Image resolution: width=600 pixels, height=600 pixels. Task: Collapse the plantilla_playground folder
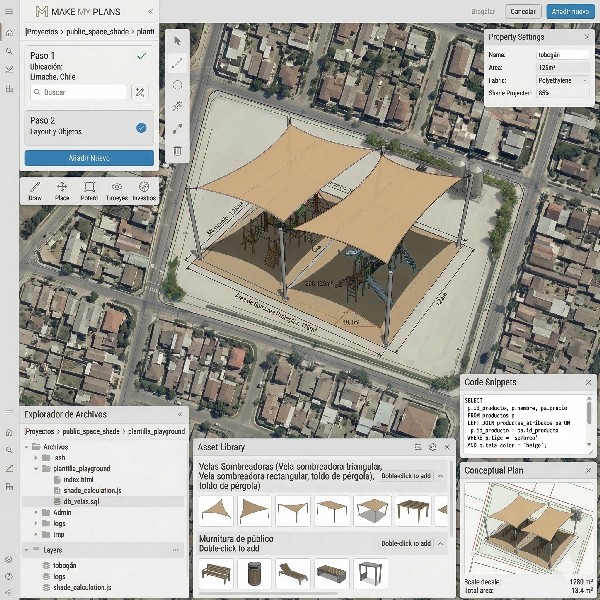tap(36, 468)
